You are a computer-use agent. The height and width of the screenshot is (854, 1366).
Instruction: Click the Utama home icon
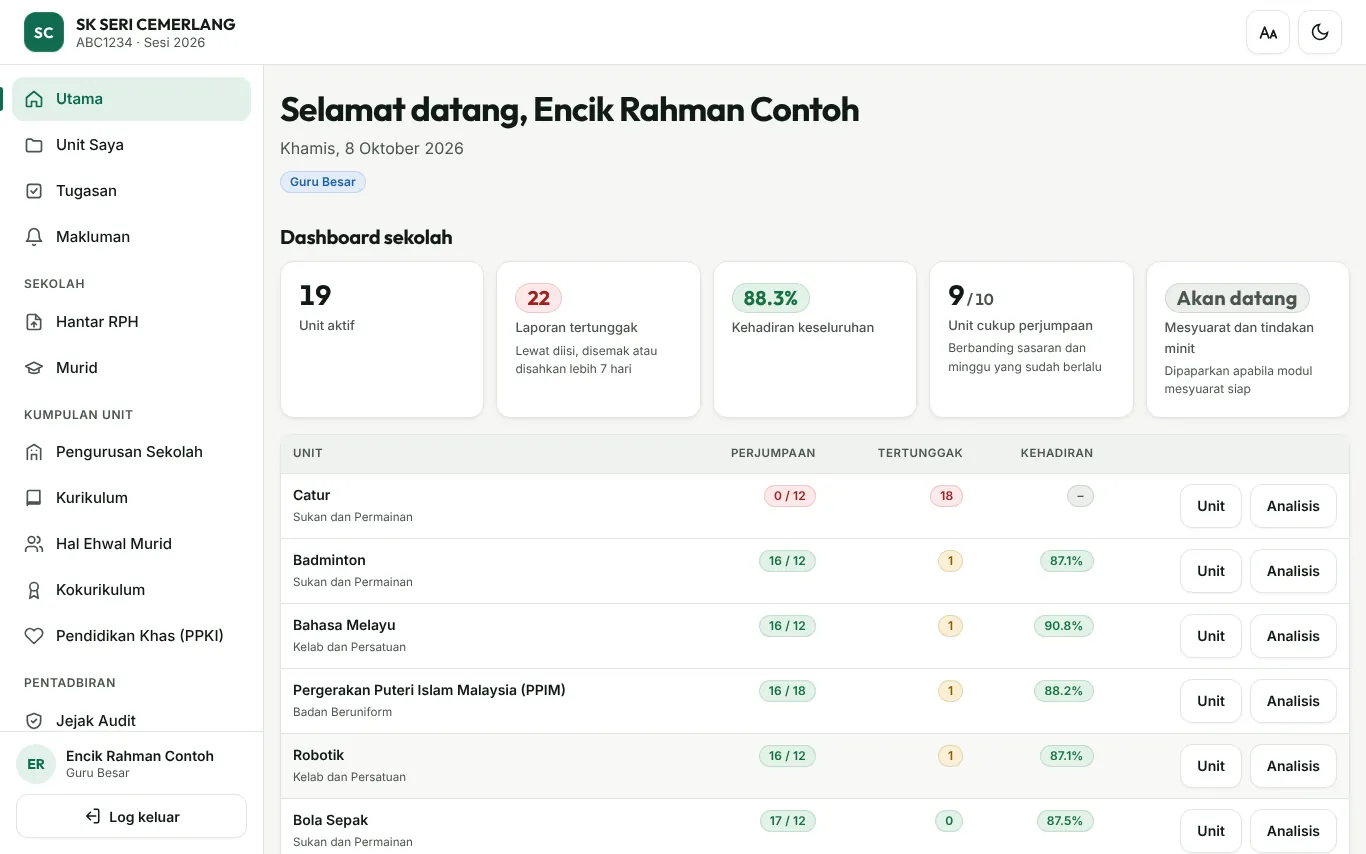point(34,99)
